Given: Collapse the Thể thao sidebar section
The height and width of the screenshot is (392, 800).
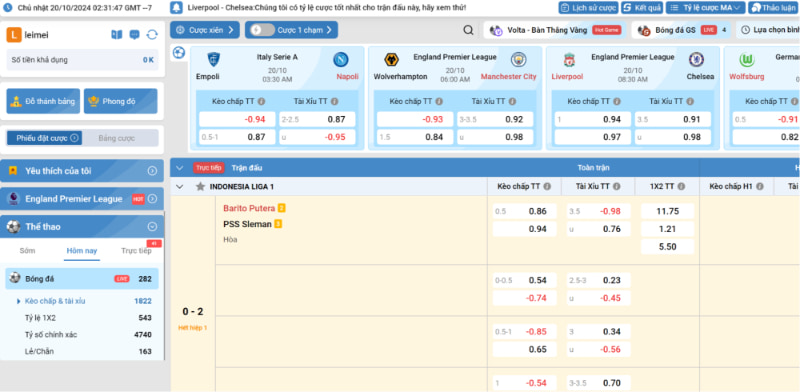Looking at the screenshot, I should [152, 227].
